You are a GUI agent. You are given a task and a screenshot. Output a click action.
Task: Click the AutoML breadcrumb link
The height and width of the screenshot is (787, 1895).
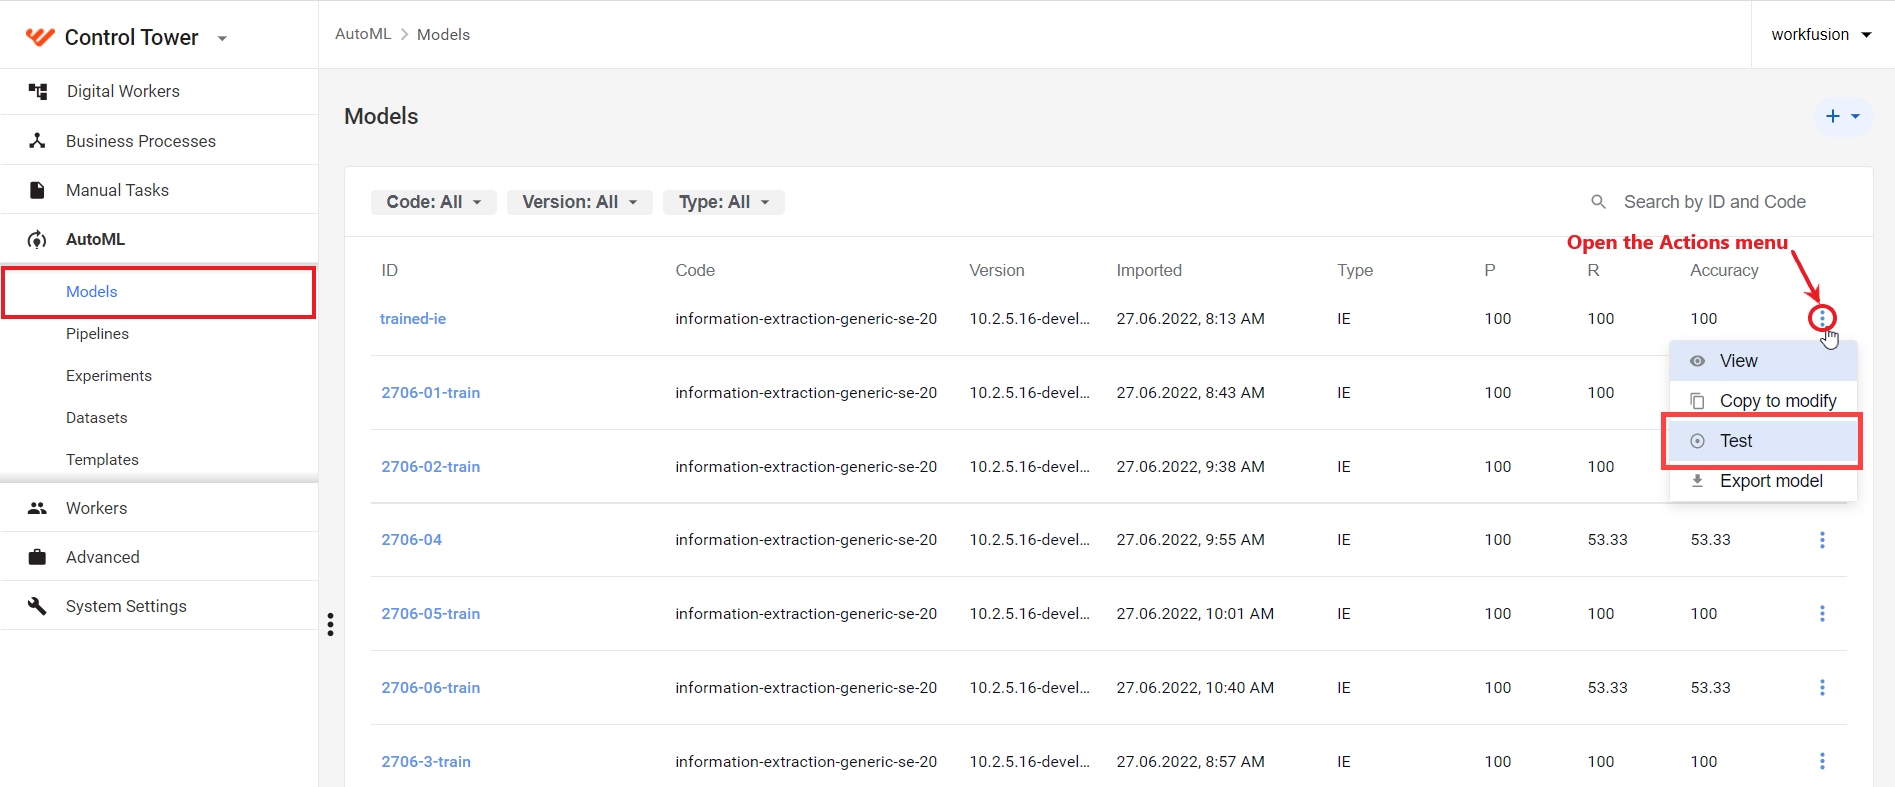click(x=363, y=34)
